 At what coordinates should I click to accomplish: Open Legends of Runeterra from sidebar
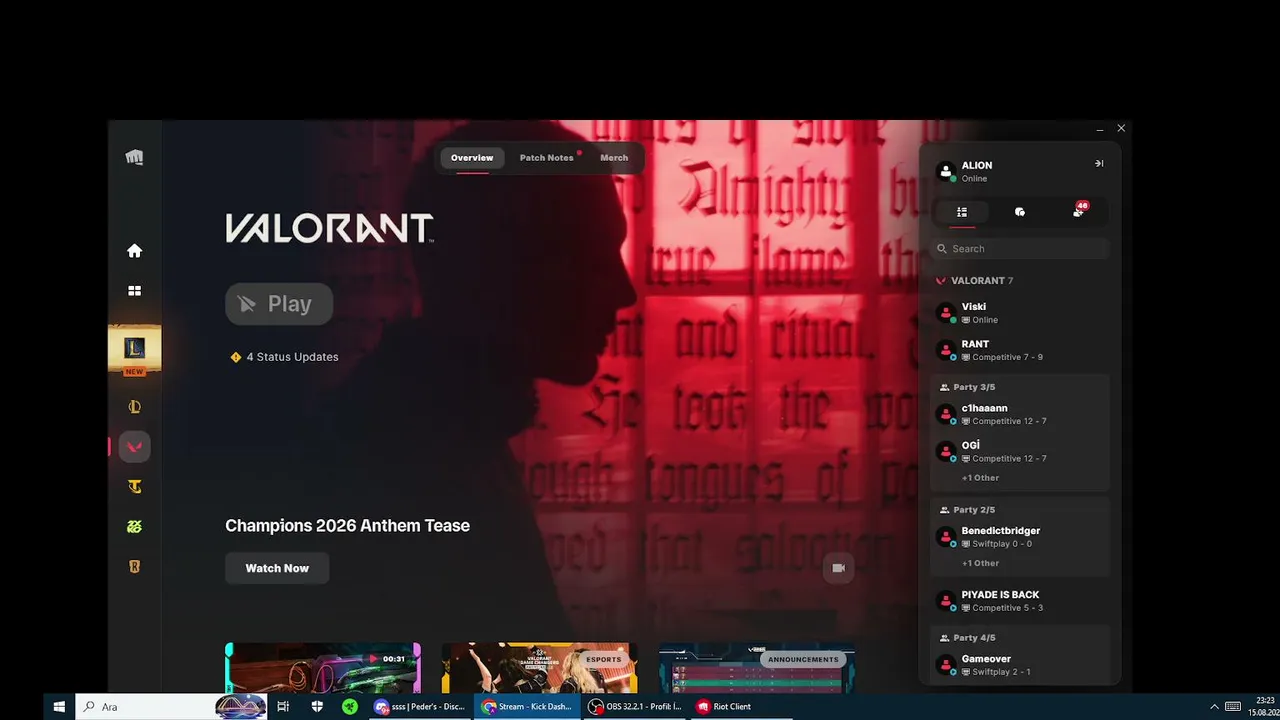(x=134, y=567)
